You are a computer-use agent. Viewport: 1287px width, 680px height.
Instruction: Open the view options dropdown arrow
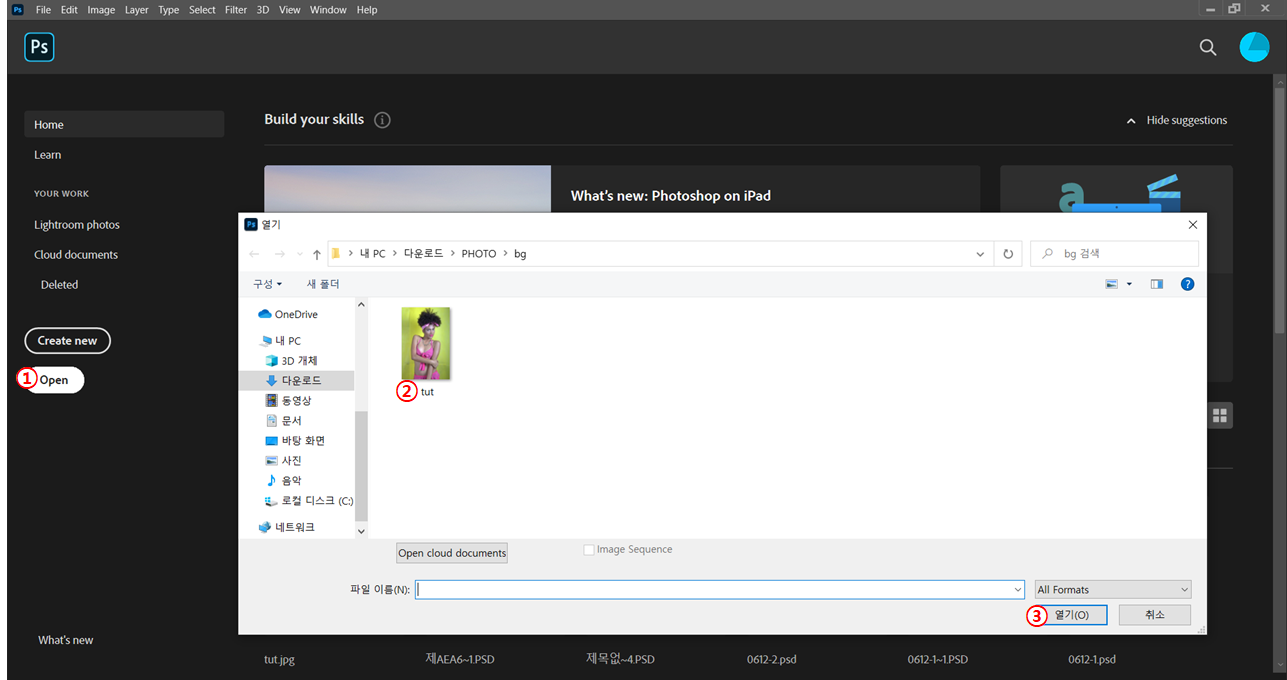pos(1129,284)
